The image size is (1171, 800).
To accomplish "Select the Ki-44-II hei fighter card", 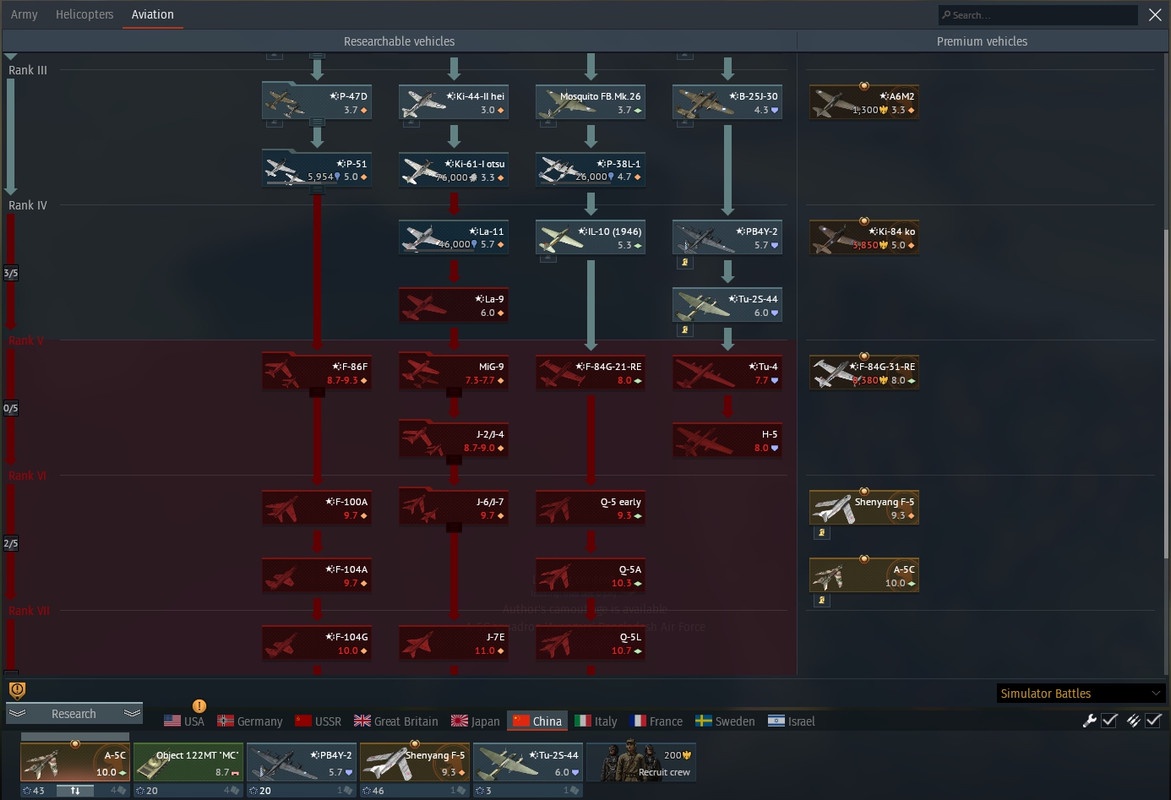I will (x=453, y=102).
